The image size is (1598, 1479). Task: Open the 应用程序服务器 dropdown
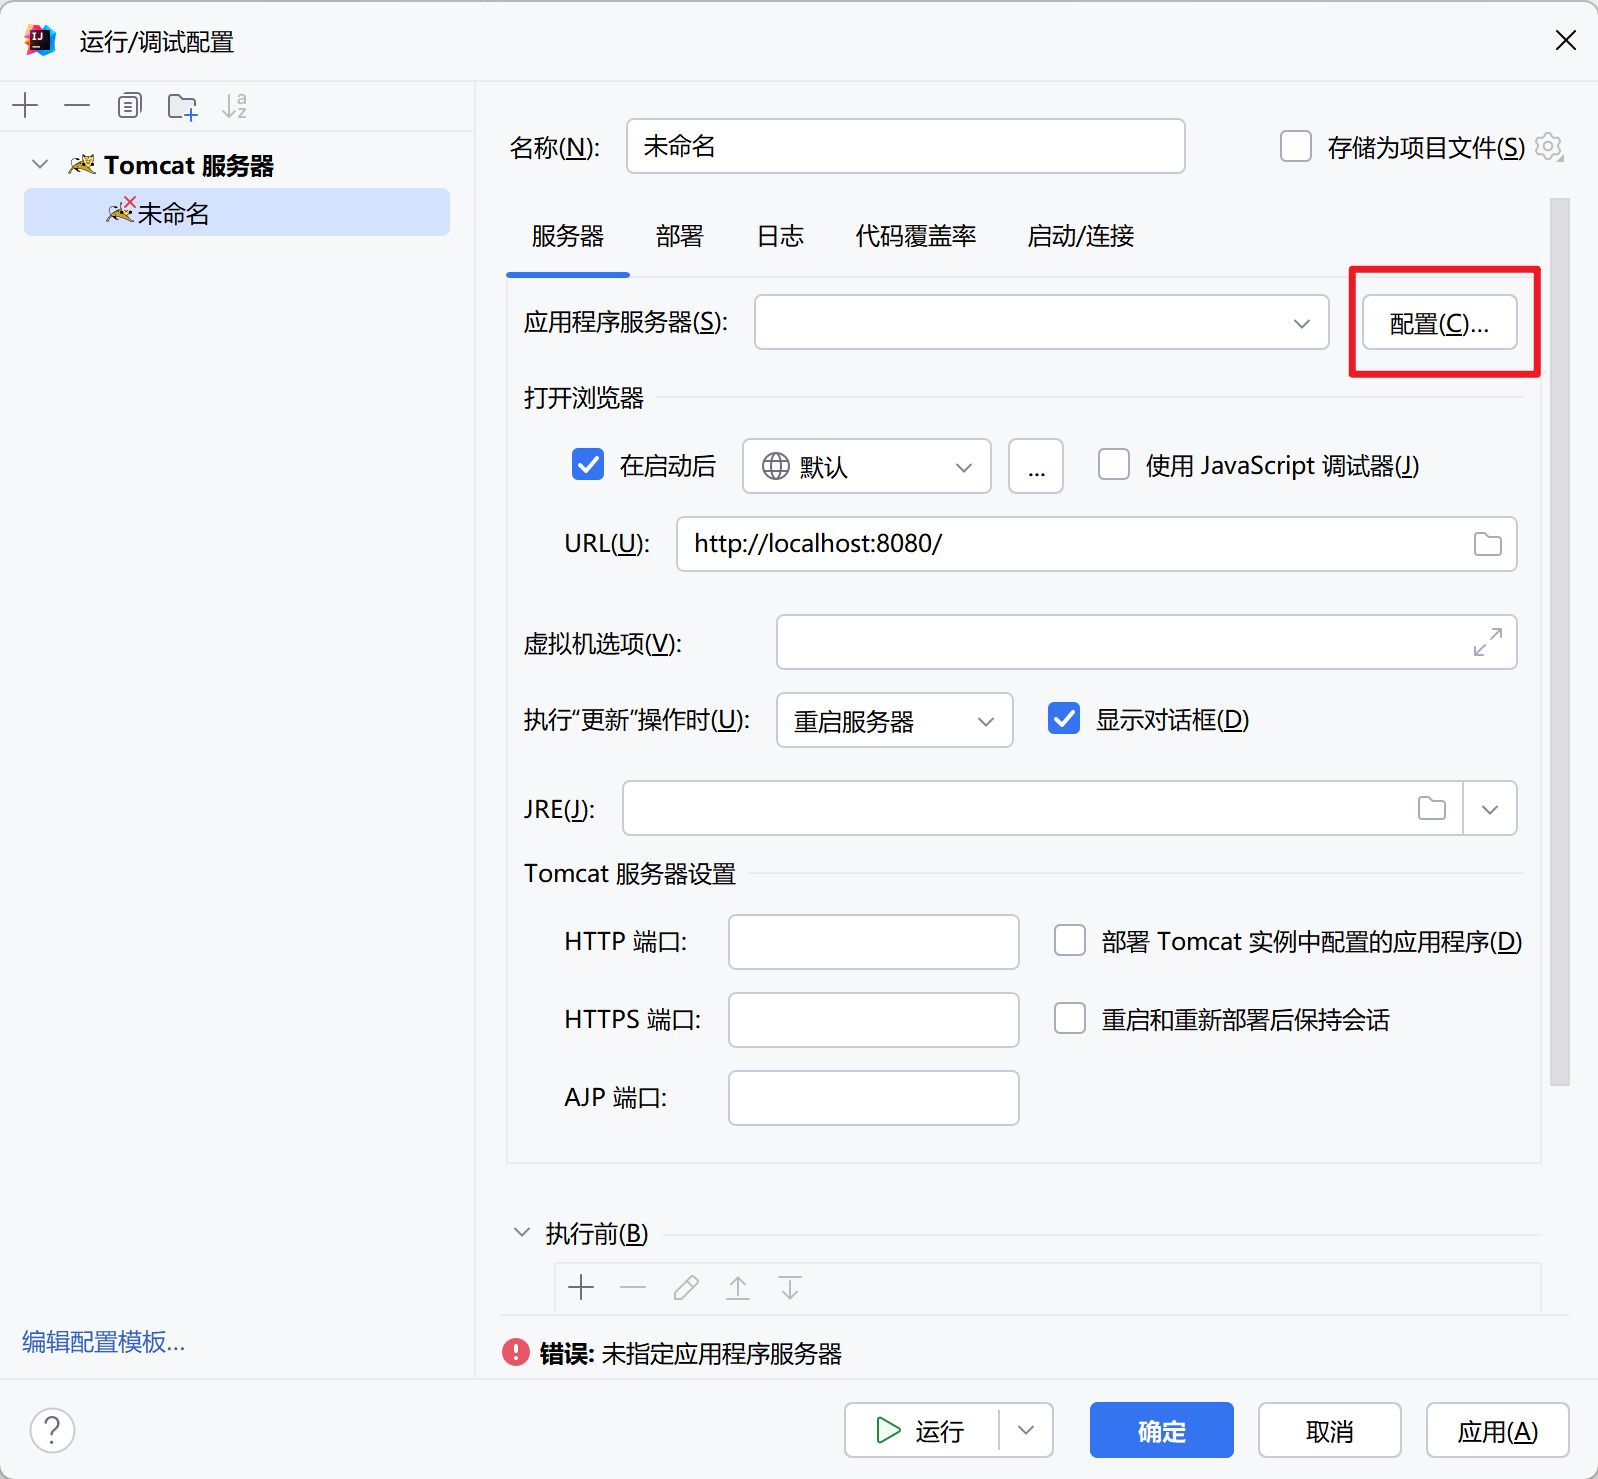click(x=1041, y=322)
